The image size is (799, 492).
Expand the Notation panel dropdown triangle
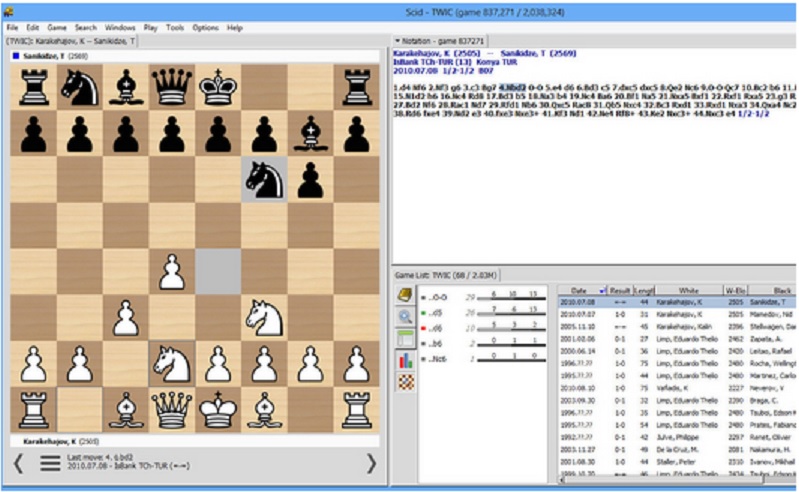point(397,41)
